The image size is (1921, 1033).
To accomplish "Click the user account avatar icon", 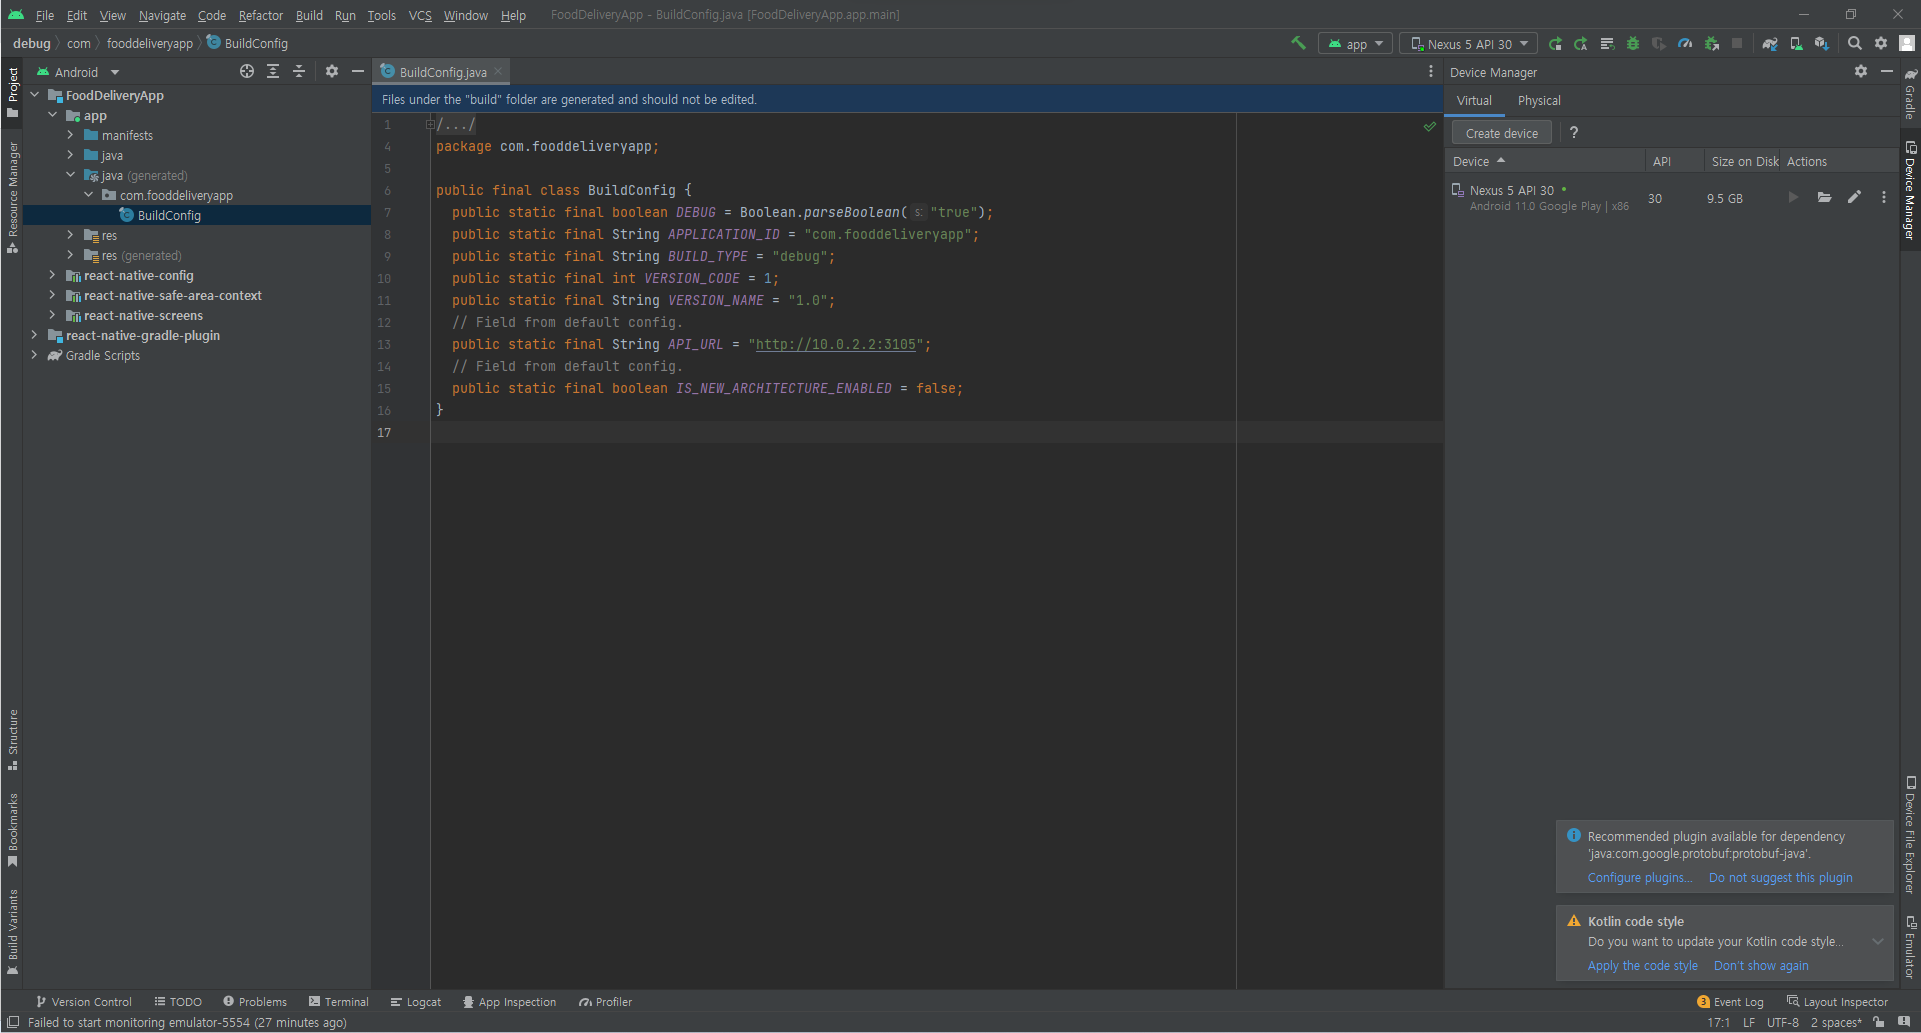I will [x=1907, y=44].
